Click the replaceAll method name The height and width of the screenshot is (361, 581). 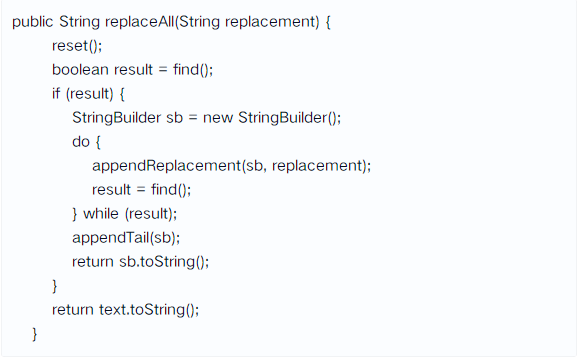coord(139,22)
